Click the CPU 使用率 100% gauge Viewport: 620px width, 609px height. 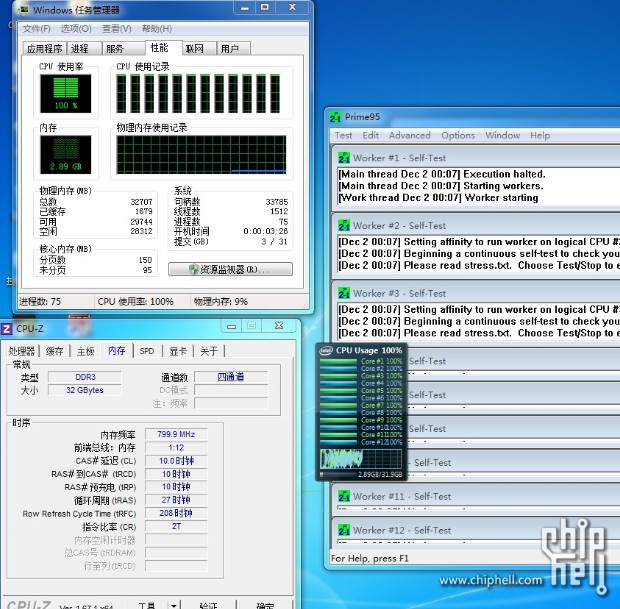(66, 94)
